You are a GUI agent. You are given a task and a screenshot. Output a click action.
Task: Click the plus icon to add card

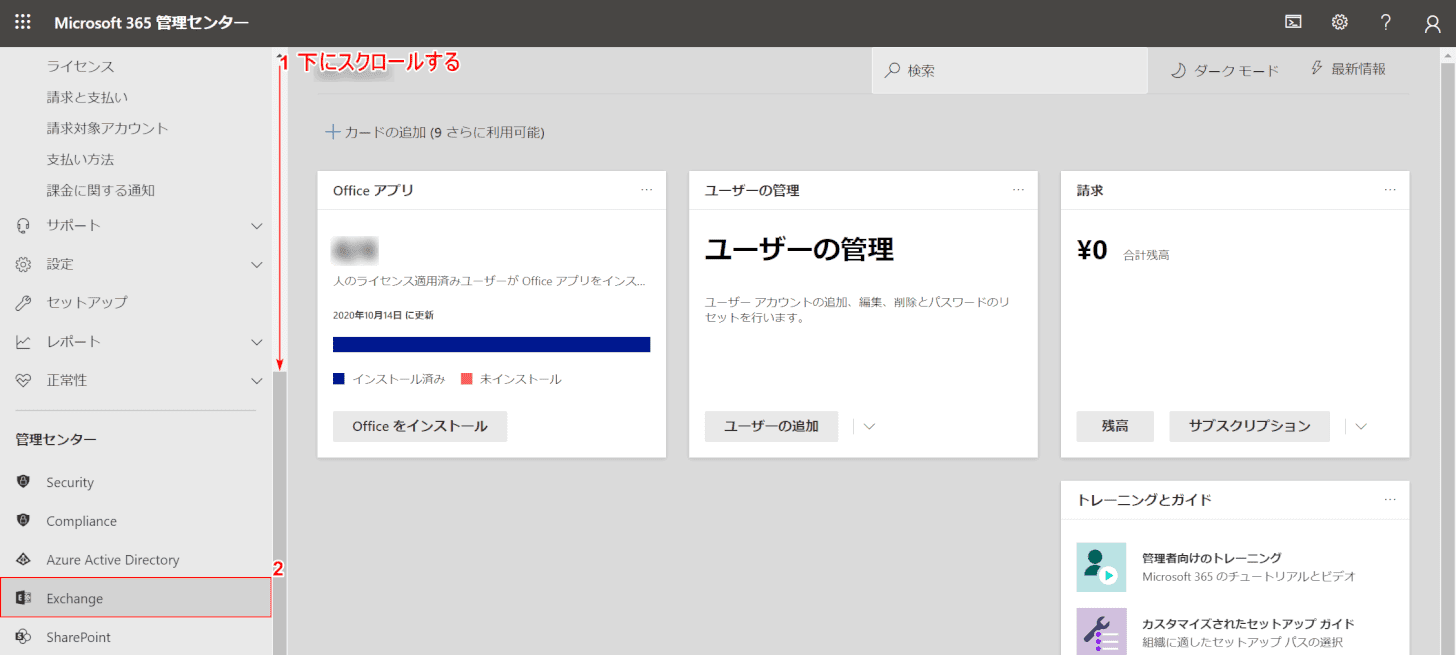(333, 132)
